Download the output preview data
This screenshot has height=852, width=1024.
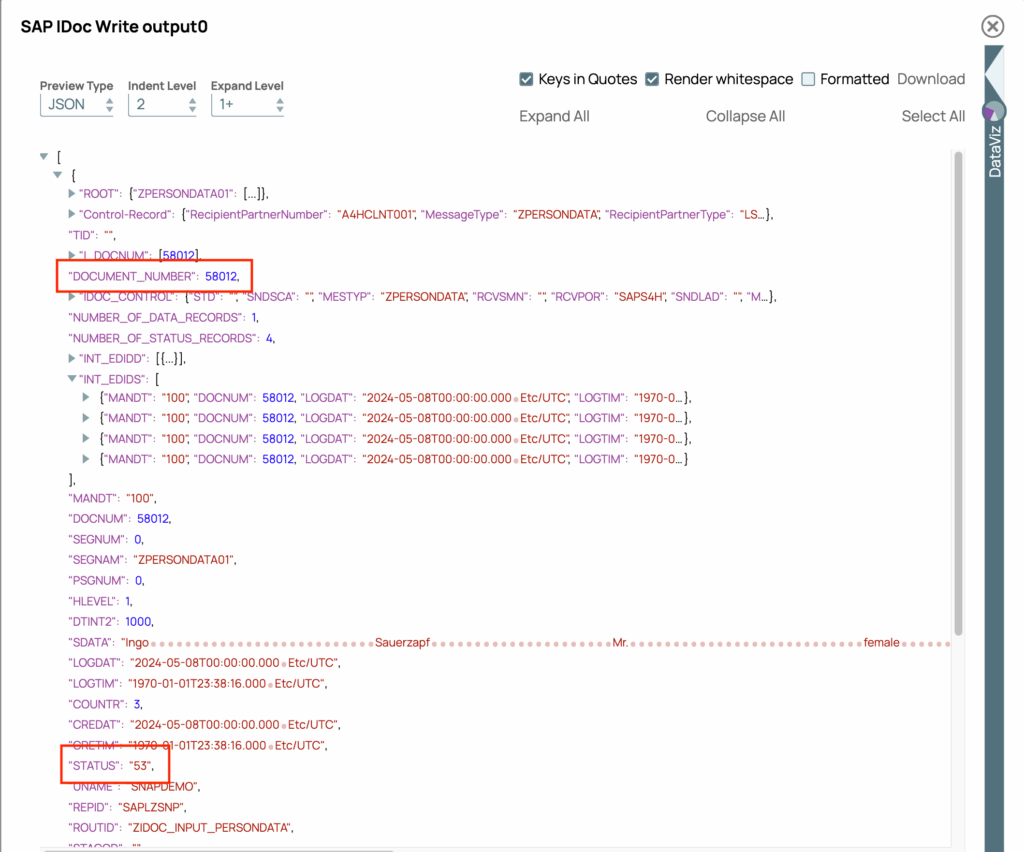click(930, 79)
